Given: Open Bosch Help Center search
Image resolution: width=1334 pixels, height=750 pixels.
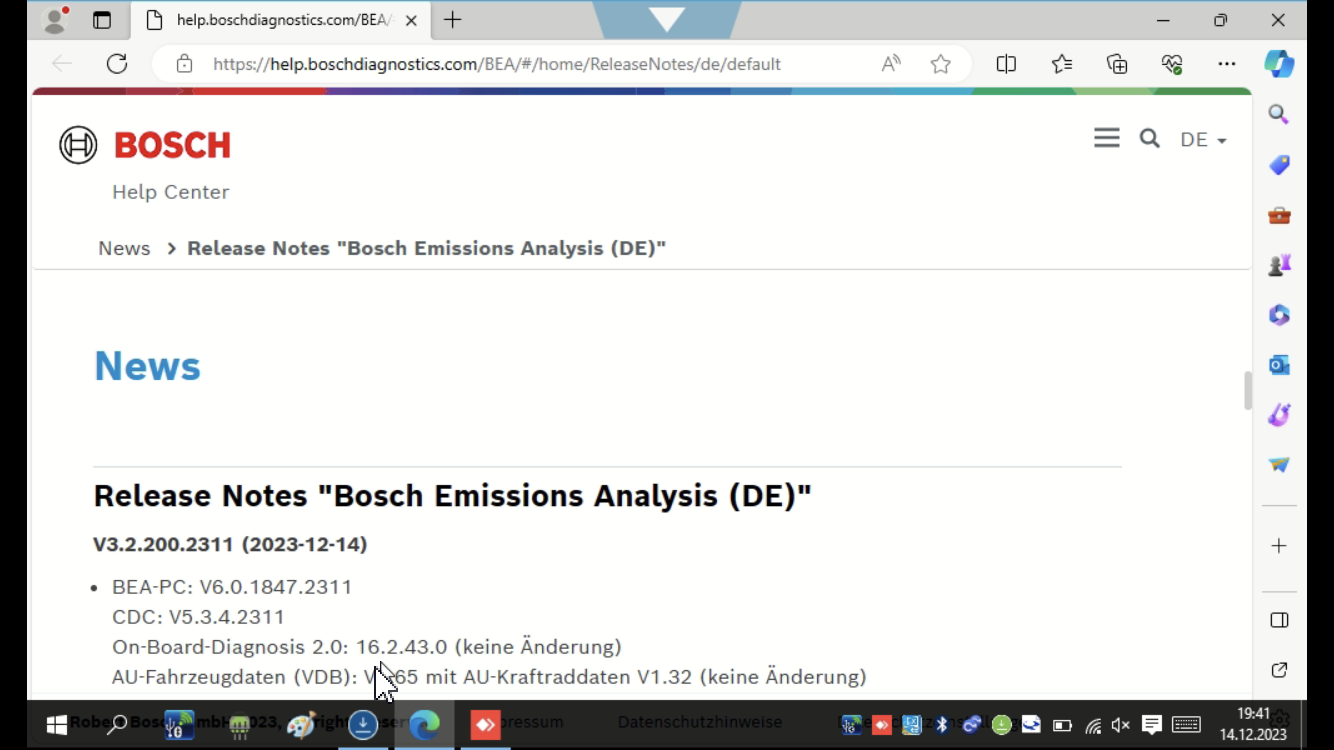Looking at the screenshot, I should pos(1150,138).
